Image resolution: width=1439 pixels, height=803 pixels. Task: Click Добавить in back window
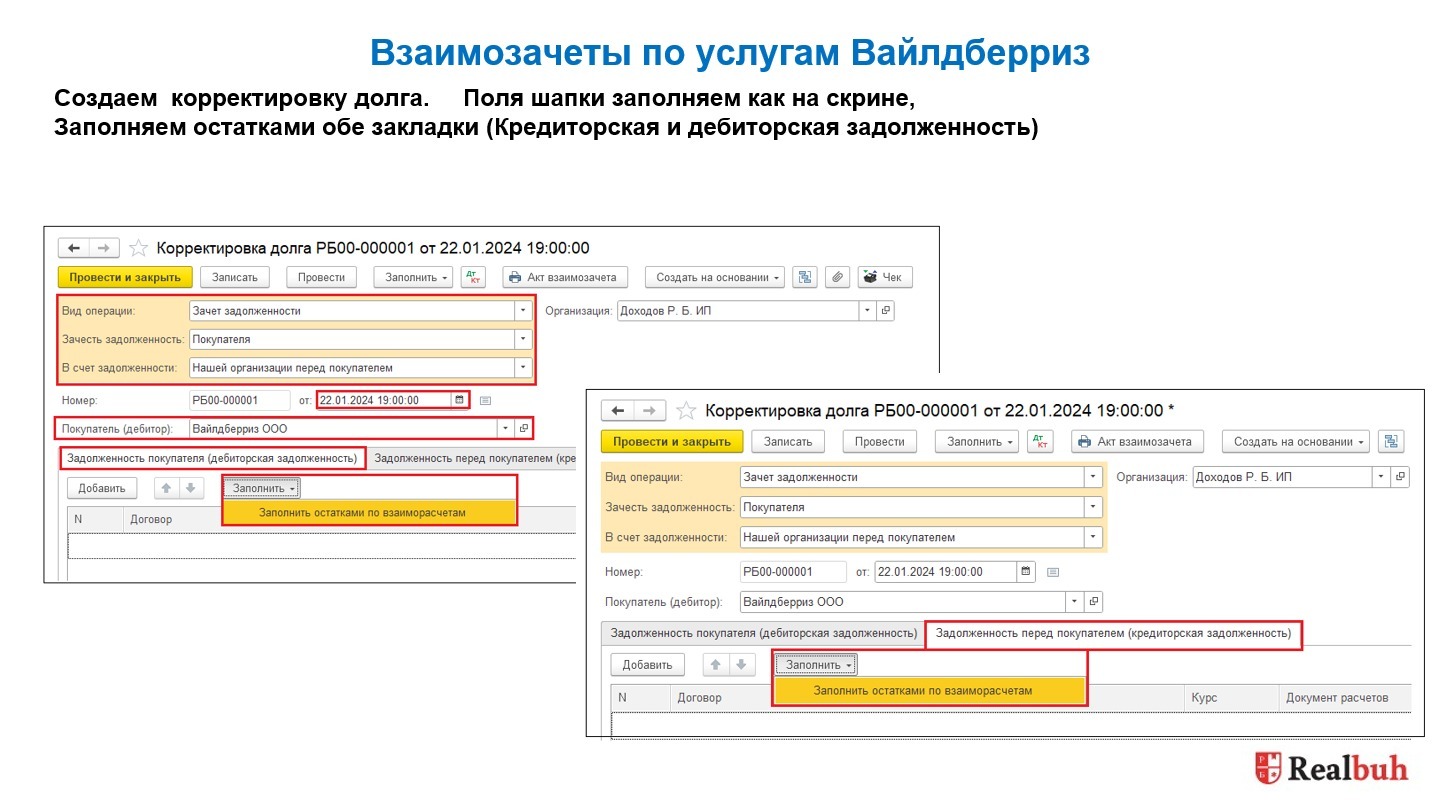[x=102, y=488]
